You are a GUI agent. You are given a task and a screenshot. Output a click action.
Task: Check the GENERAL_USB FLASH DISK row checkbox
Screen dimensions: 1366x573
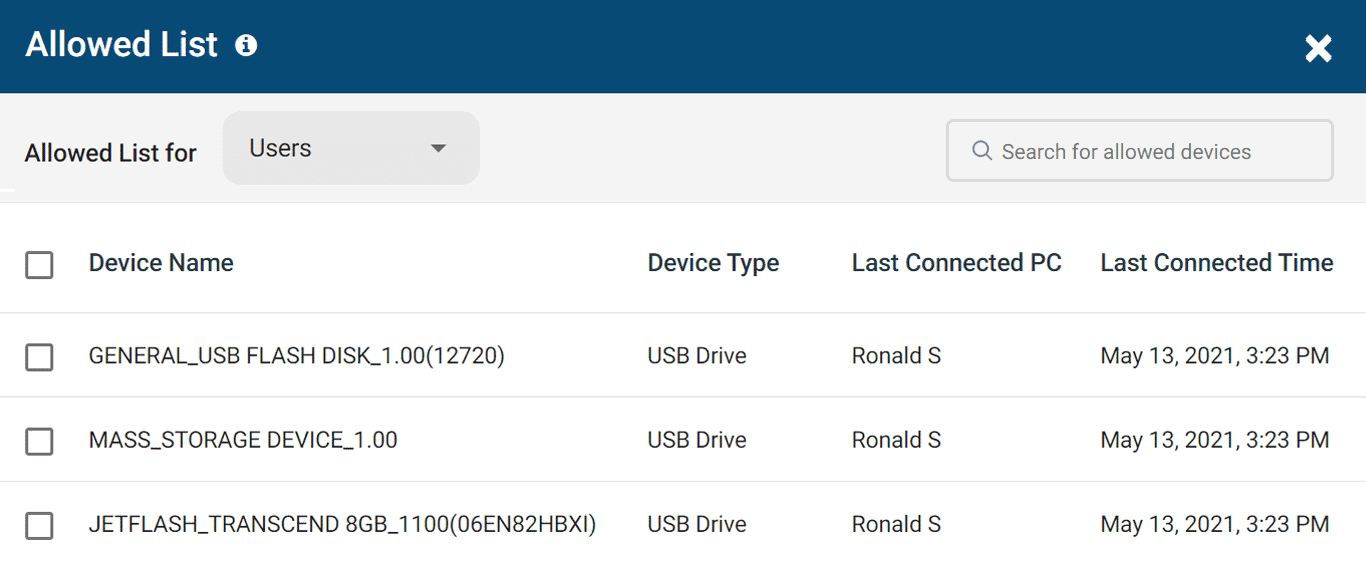coord(39,357)
